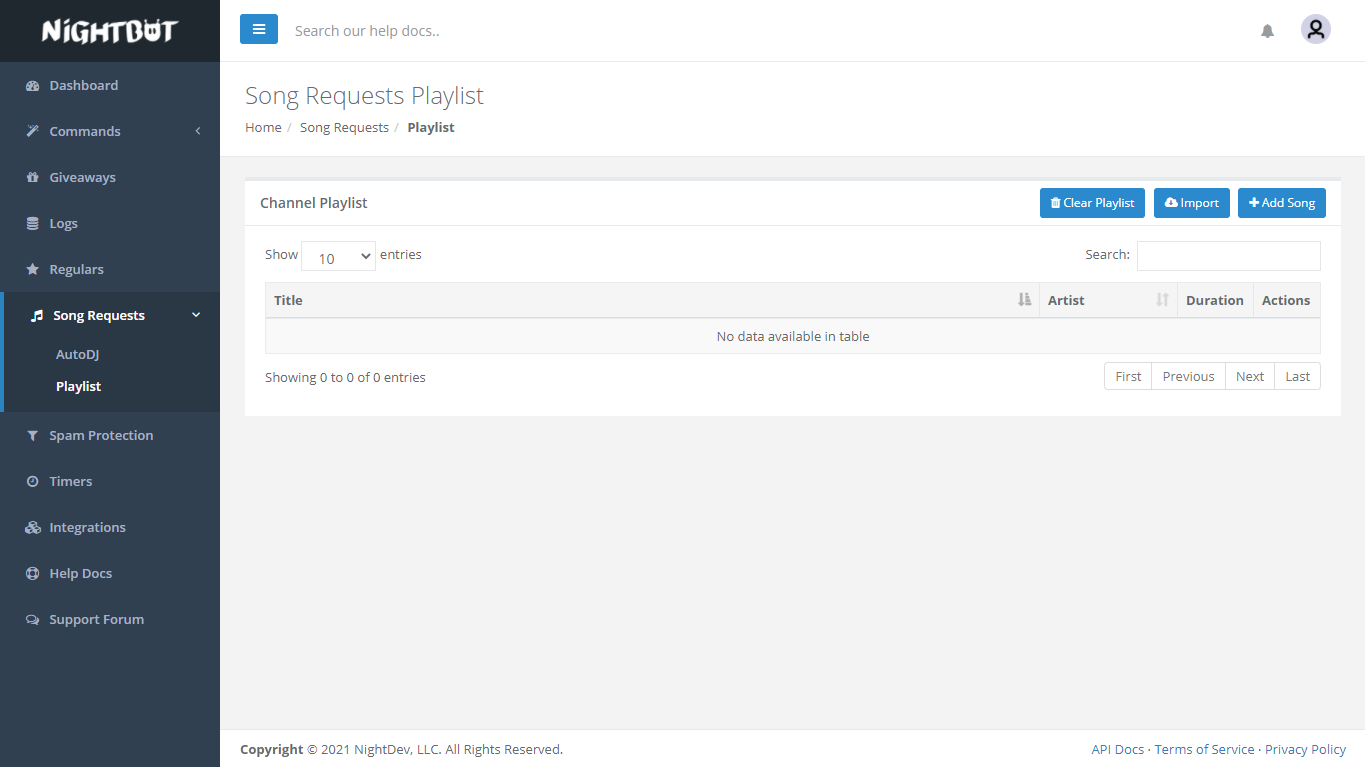This screenshot has width=1365, height=767.
Task: Select the Integrations sidebar item
Action: click(x=87, y=528)
